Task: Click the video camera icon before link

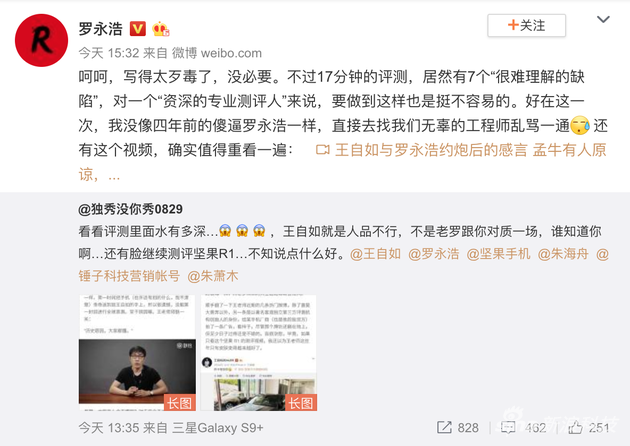Action: coord(323,150)
